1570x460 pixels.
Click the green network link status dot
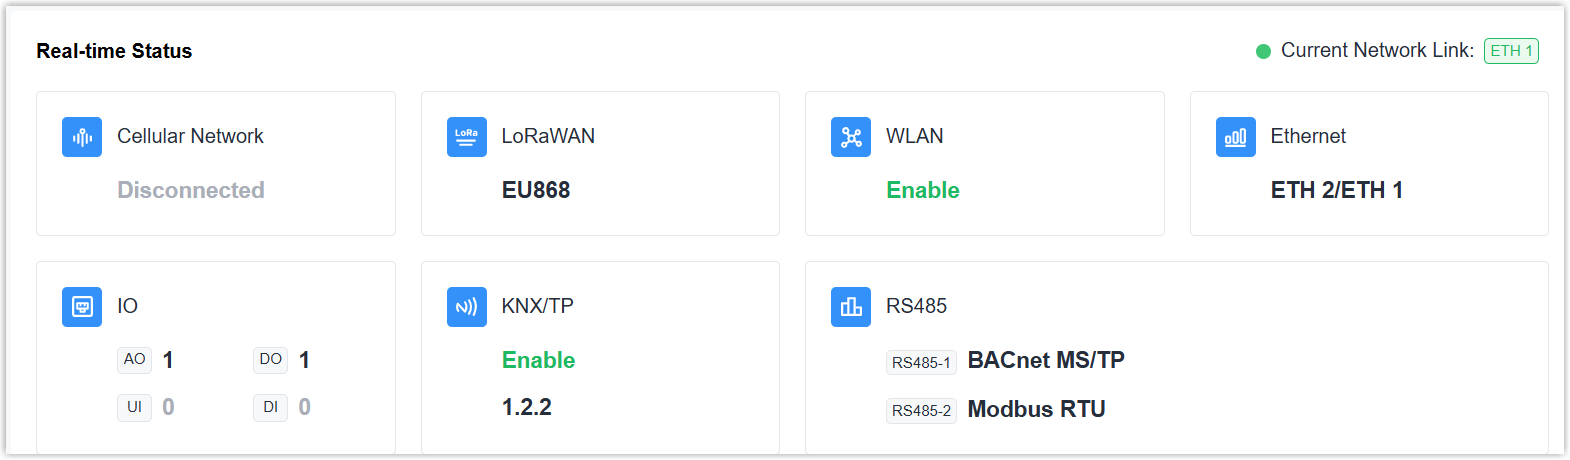pos(1263,51)
